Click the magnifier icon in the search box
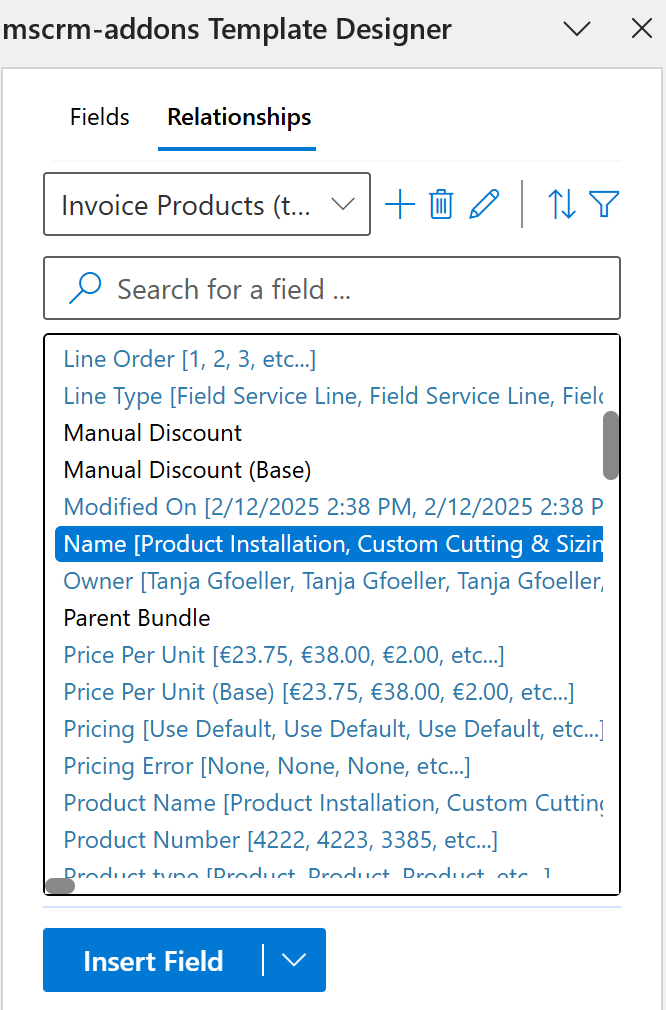 tap(85, 288)
